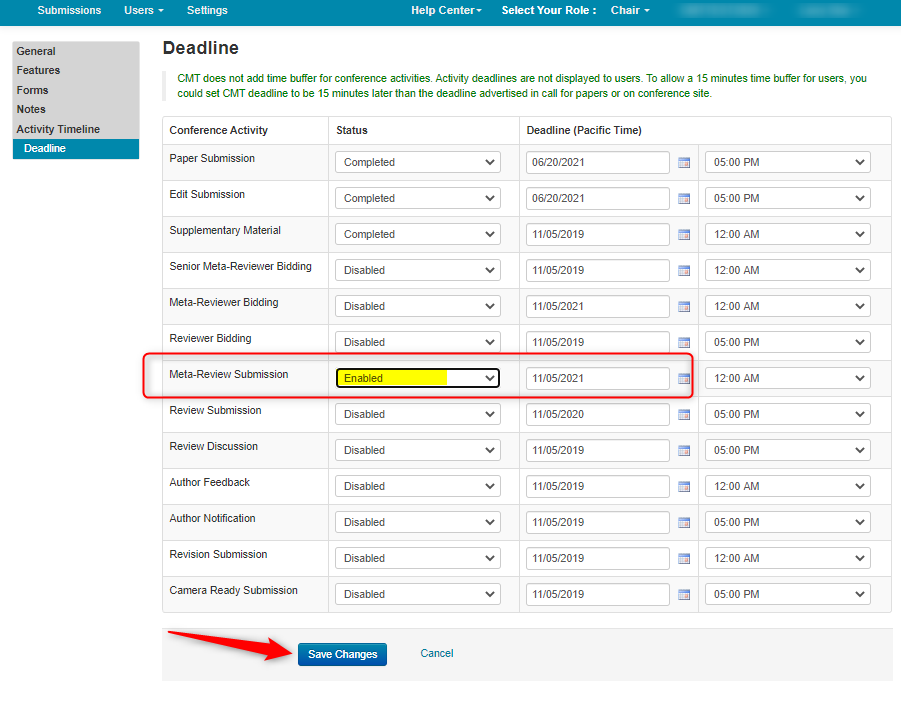Open Author Feedback status dropdown

[x=418, y=486]
